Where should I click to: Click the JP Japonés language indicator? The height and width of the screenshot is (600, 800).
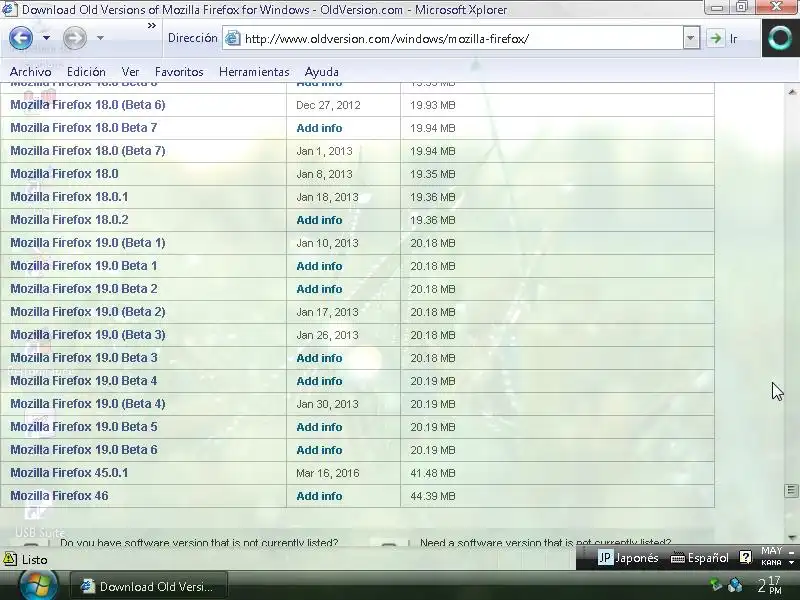point(628,558)
